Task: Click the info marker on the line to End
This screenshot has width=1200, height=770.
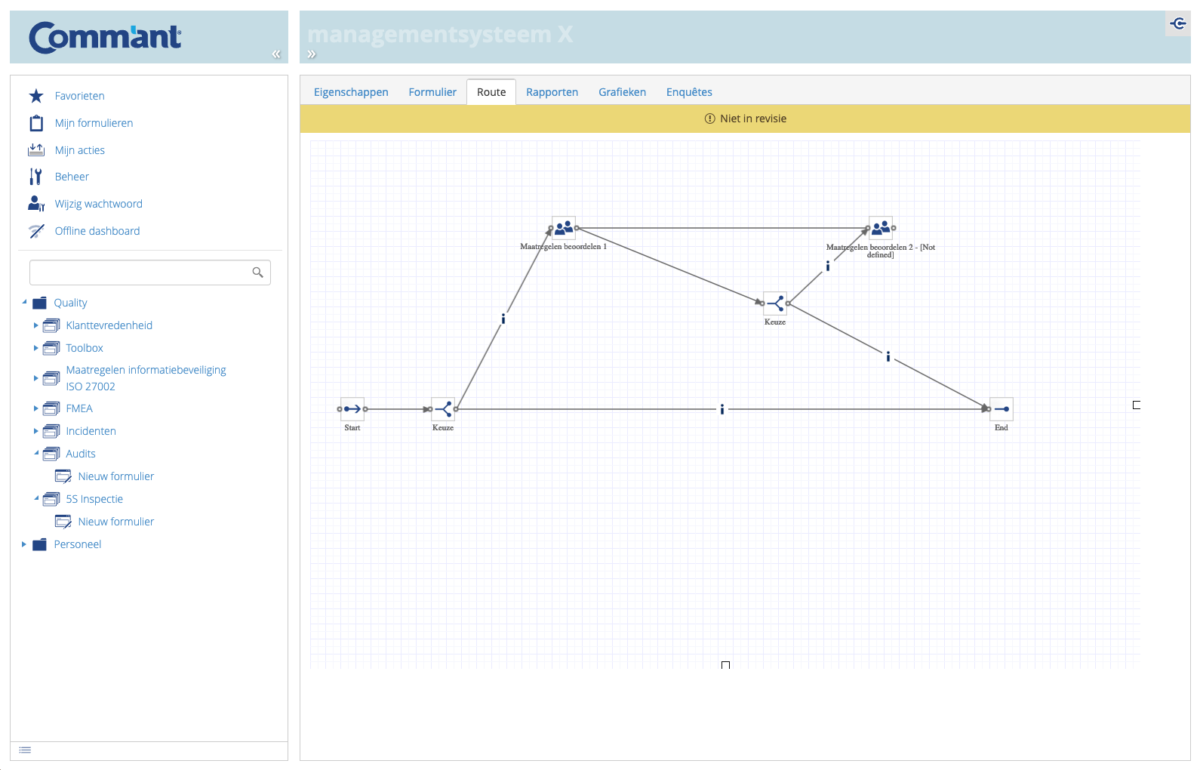Action: click(x=722, y=408)
